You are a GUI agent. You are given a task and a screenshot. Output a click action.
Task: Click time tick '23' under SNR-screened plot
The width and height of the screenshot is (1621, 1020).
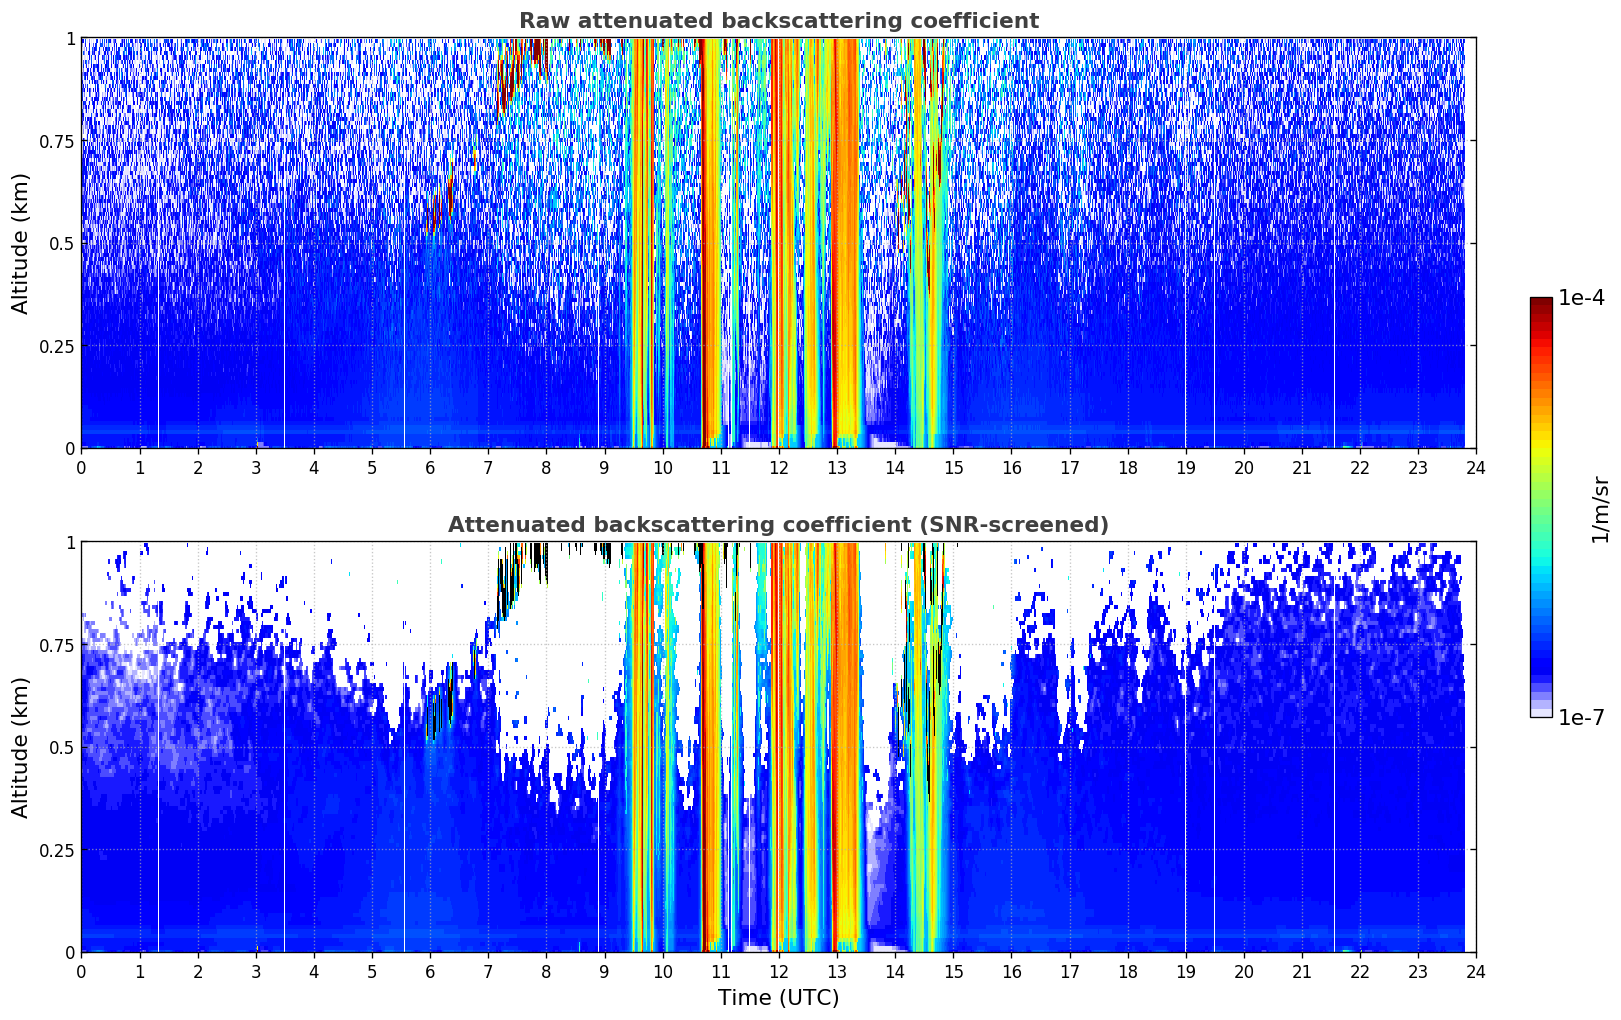[x=1418, y=971]
